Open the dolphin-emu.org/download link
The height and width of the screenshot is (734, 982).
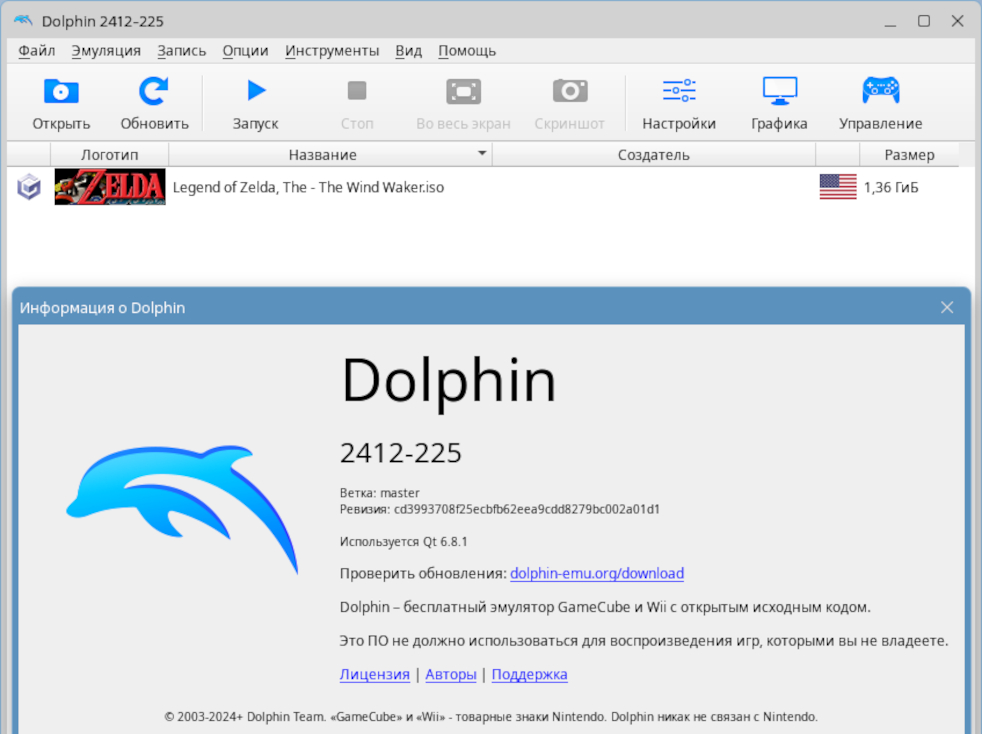tap(597, 573)
